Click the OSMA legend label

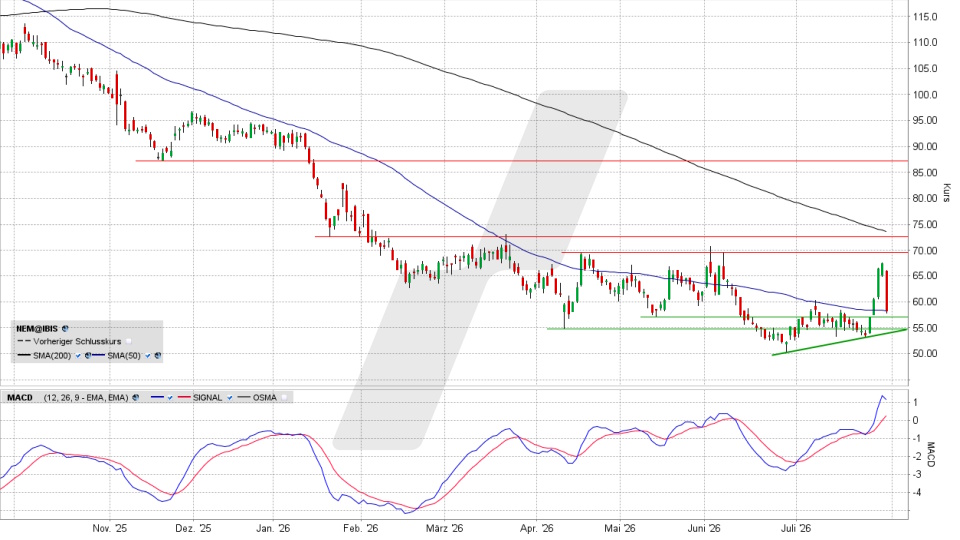tap(264, 397)
